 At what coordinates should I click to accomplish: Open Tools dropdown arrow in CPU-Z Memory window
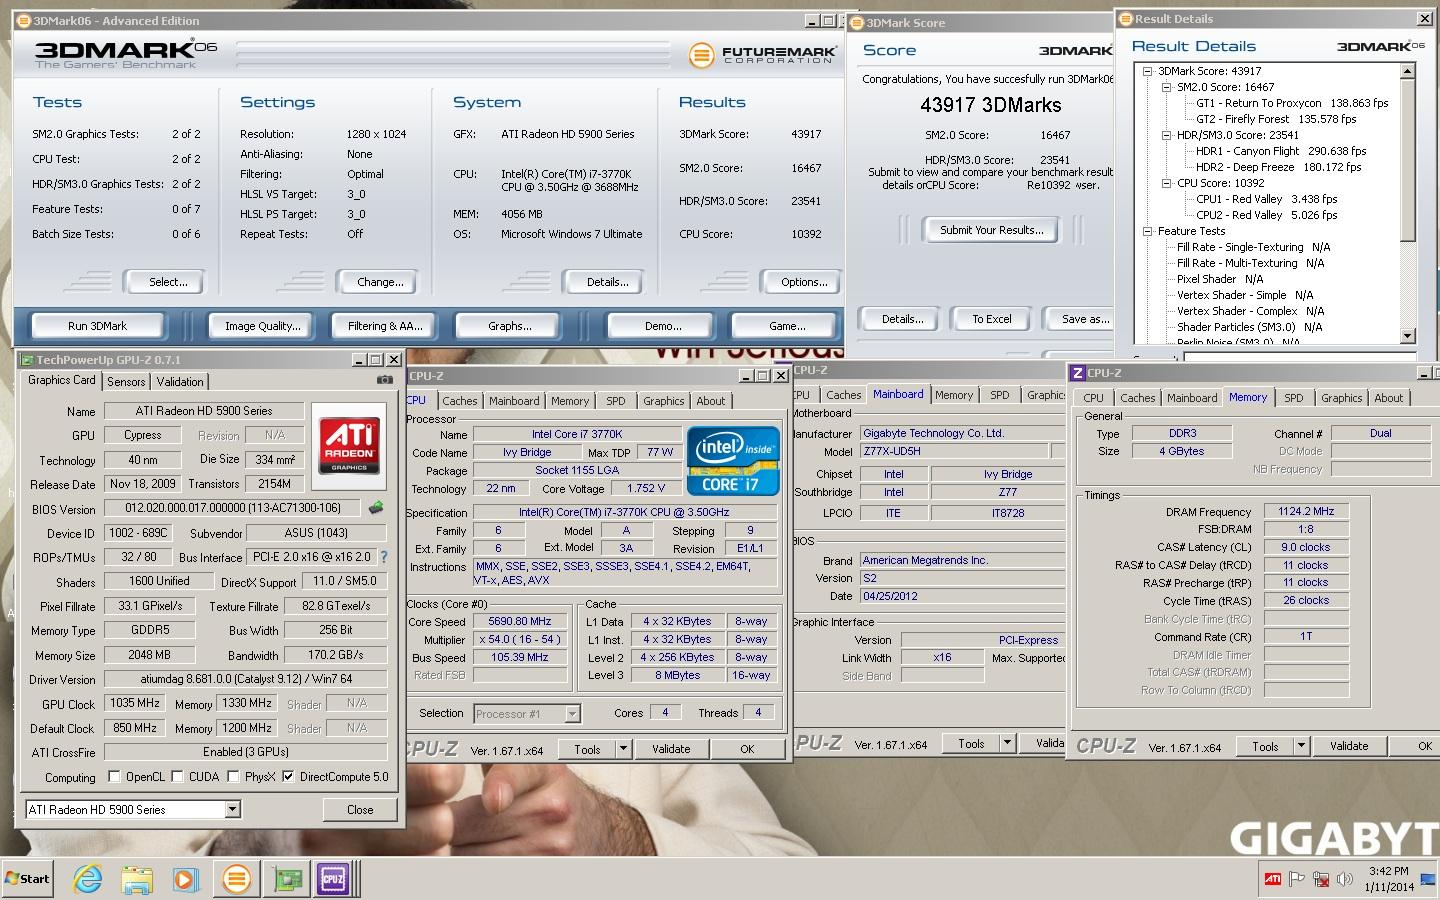[x=1301, y=746]
